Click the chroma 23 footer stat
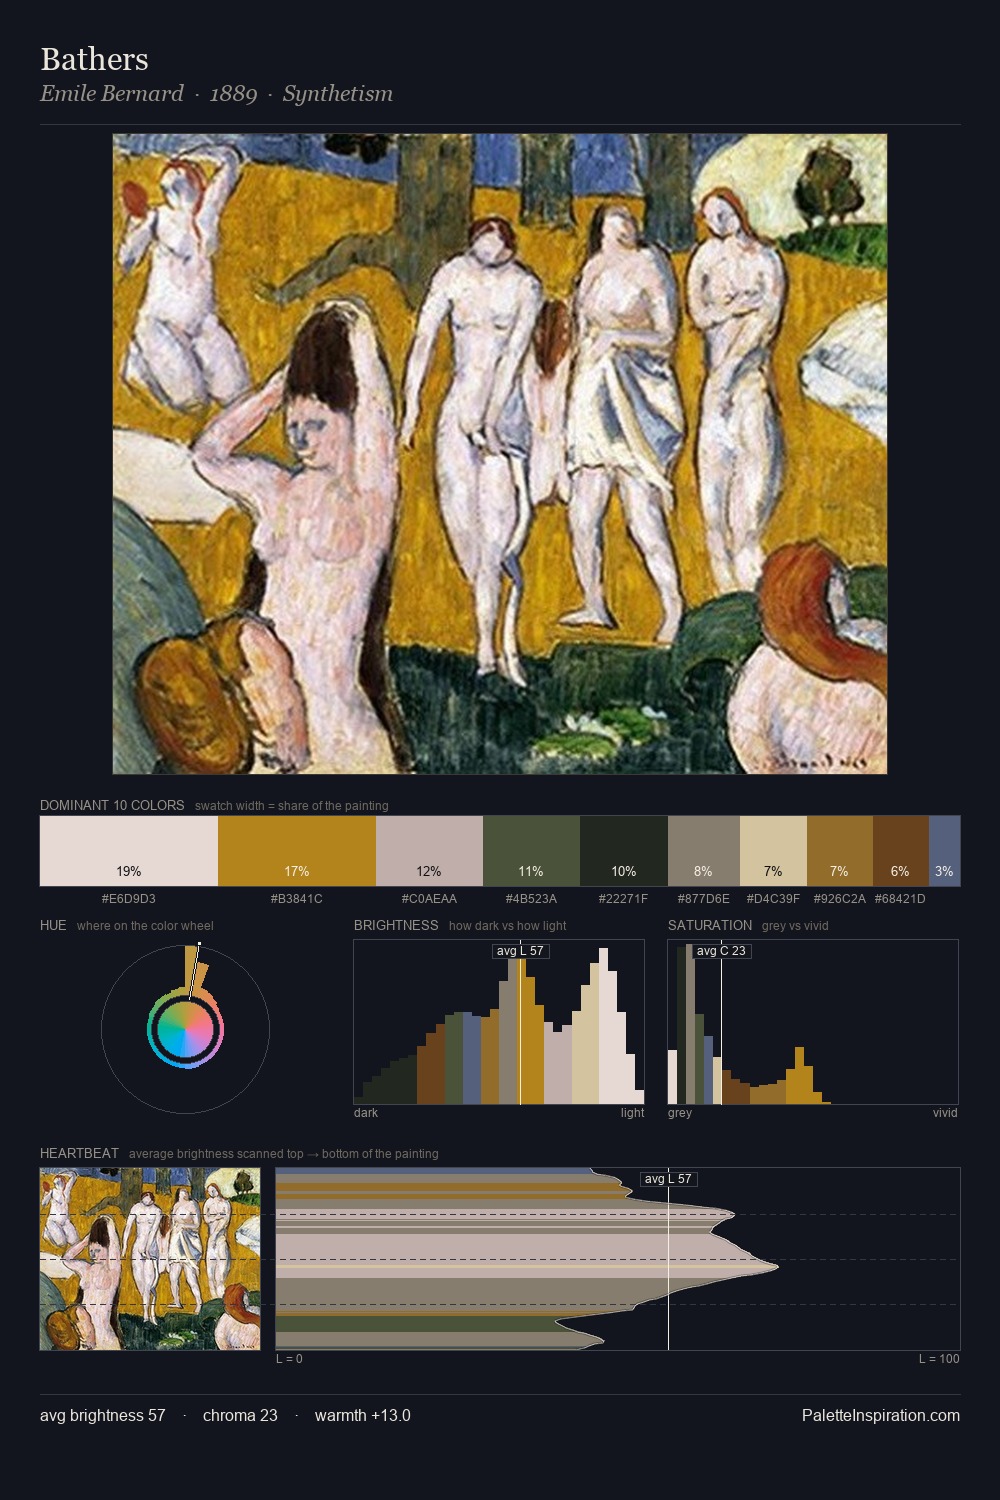The width and height of the screenshot is (1000, 1500). click(x=240, y=1415)
